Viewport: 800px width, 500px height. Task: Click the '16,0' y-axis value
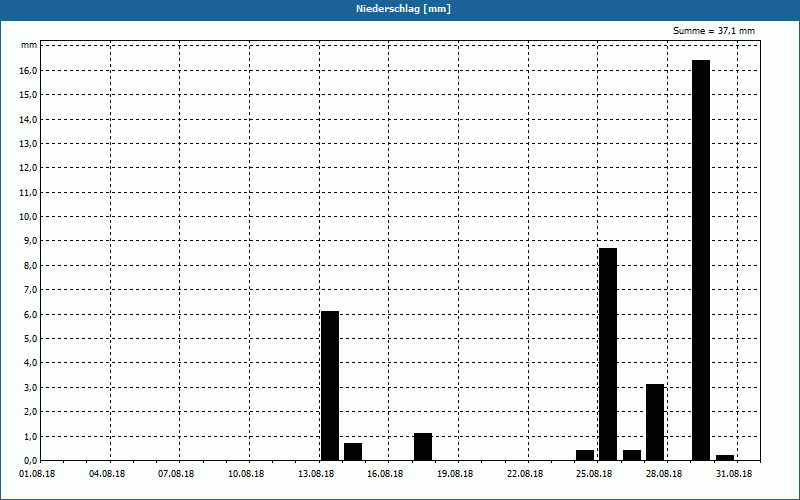point(29,70)
